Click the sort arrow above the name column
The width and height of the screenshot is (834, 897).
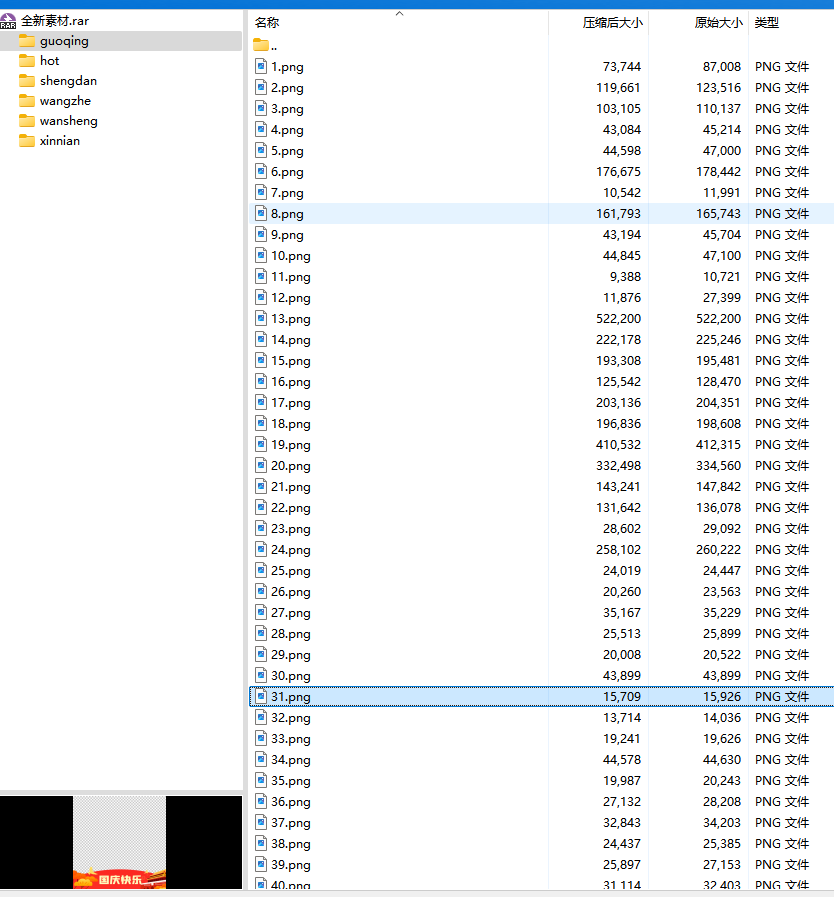(399, 14)
